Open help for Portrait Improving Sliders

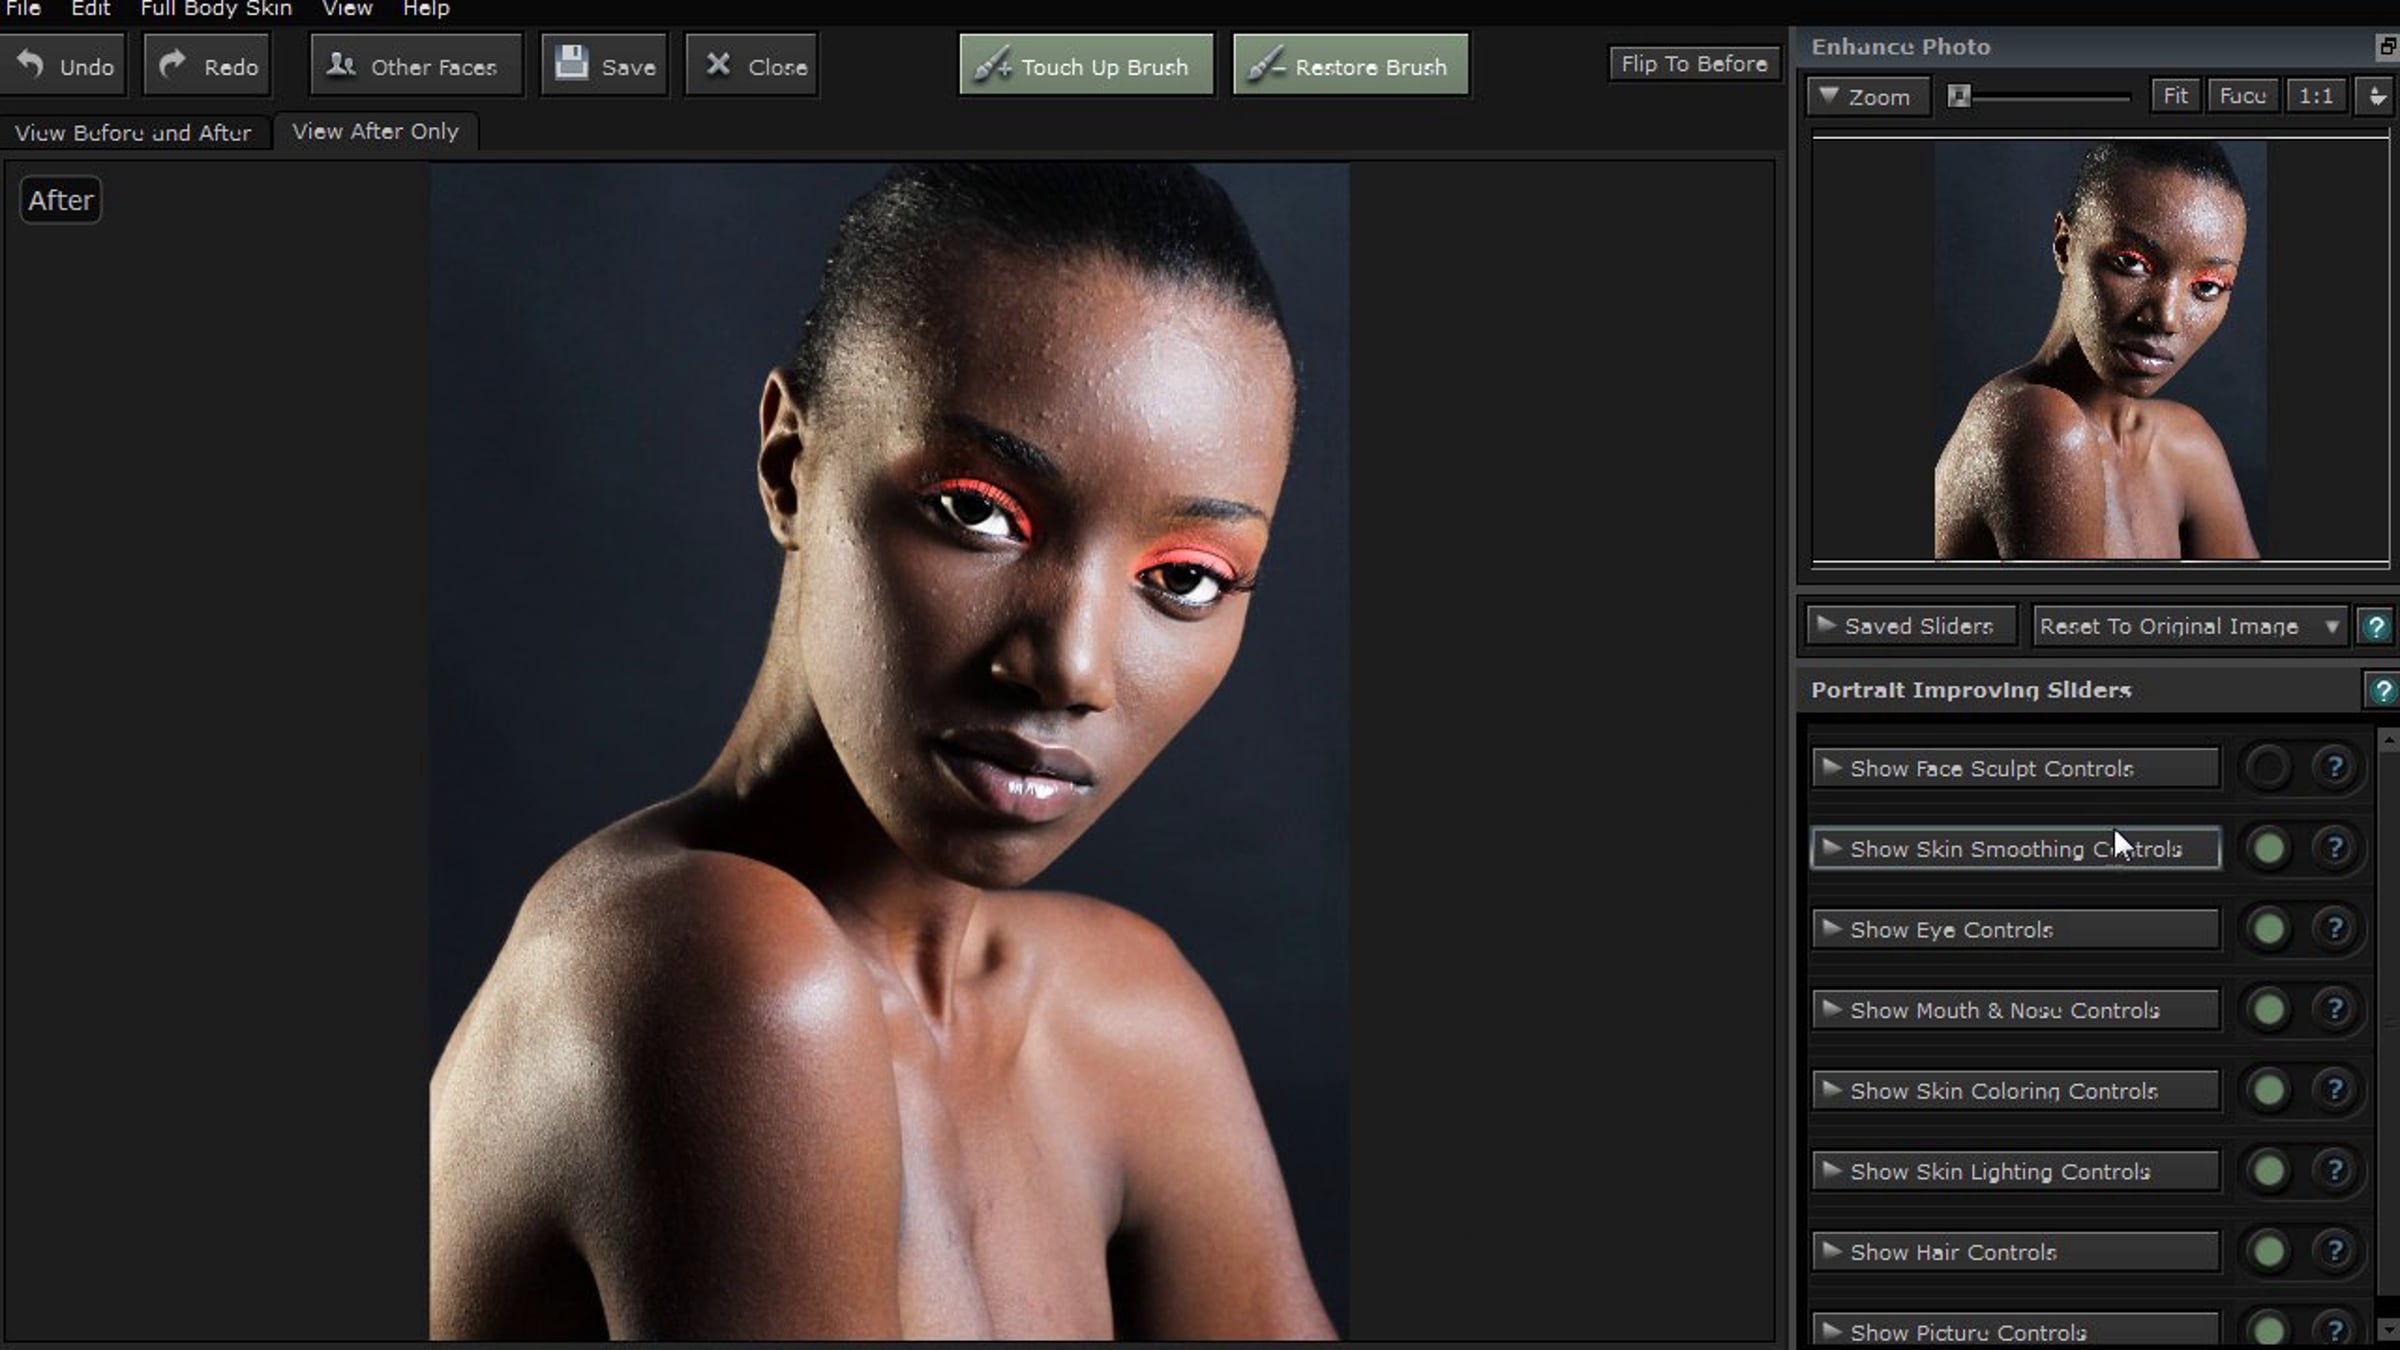coord(2382,690)
